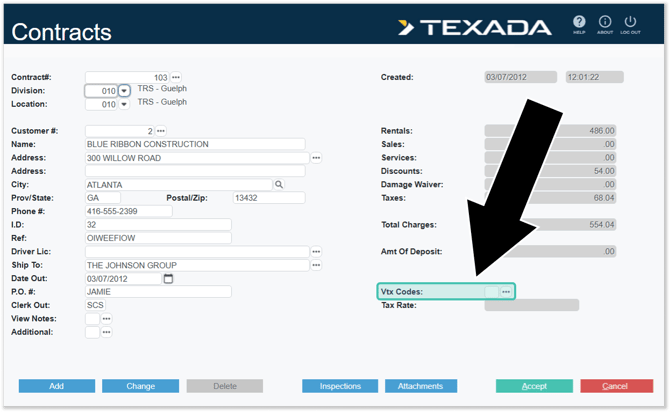Click Discounts amount 54.00
The image size is (670, 412).
(550, 171)
